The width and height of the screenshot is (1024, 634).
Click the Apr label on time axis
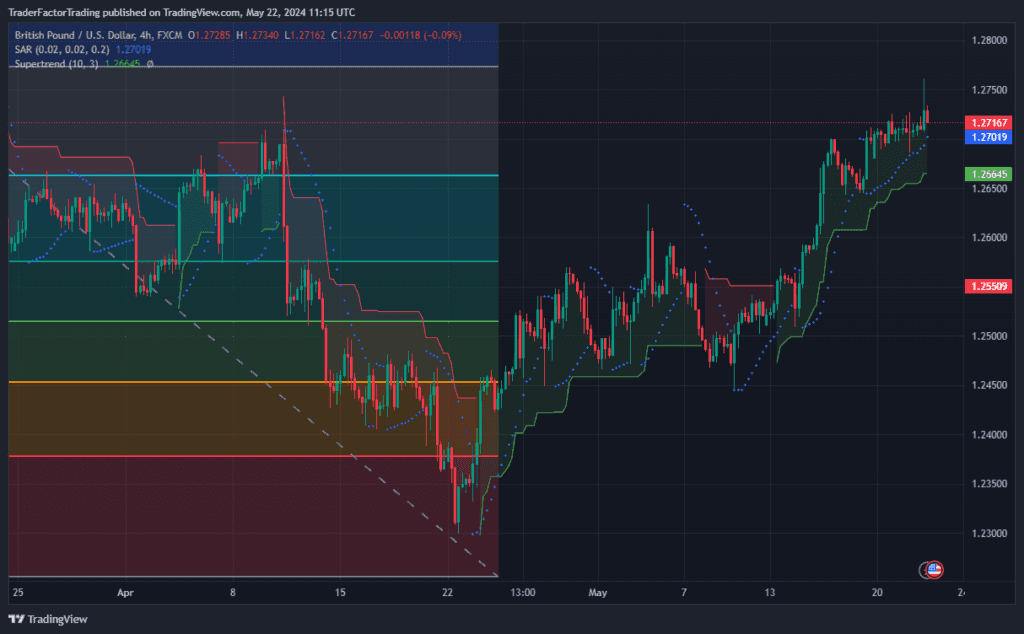pyautogui.click(x=125, y=593)
